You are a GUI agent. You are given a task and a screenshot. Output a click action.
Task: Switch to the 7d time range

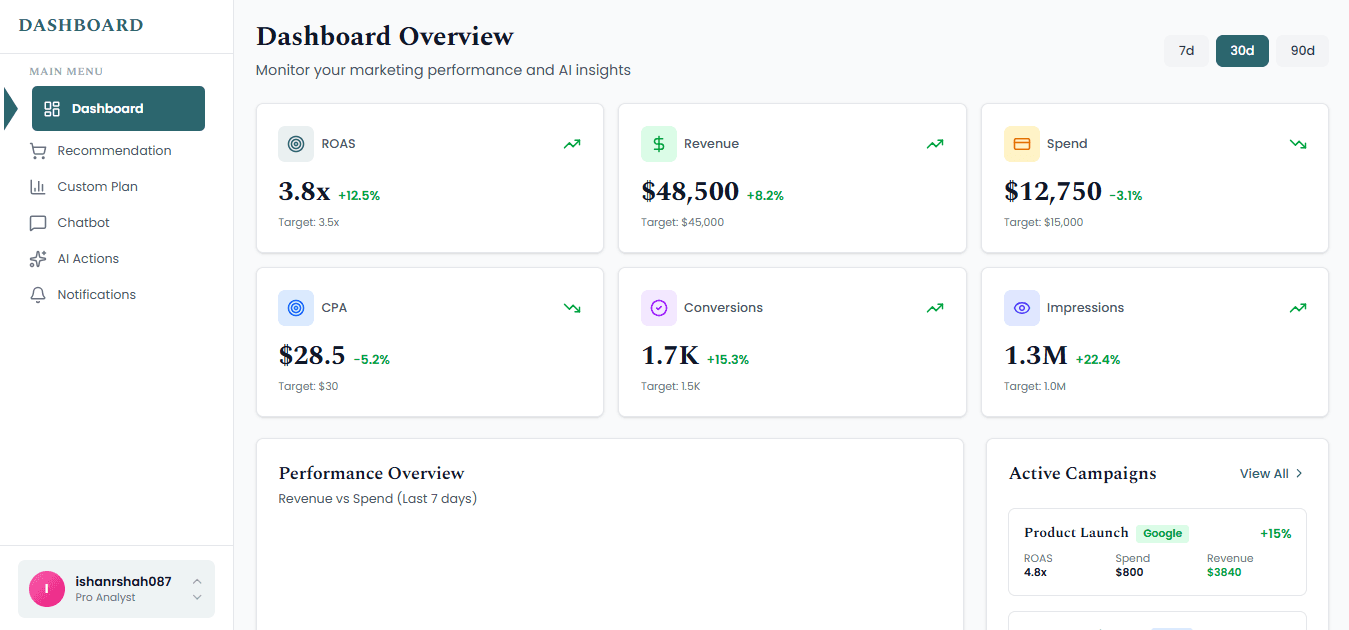pyautogui.click(x=1186, y=50)
